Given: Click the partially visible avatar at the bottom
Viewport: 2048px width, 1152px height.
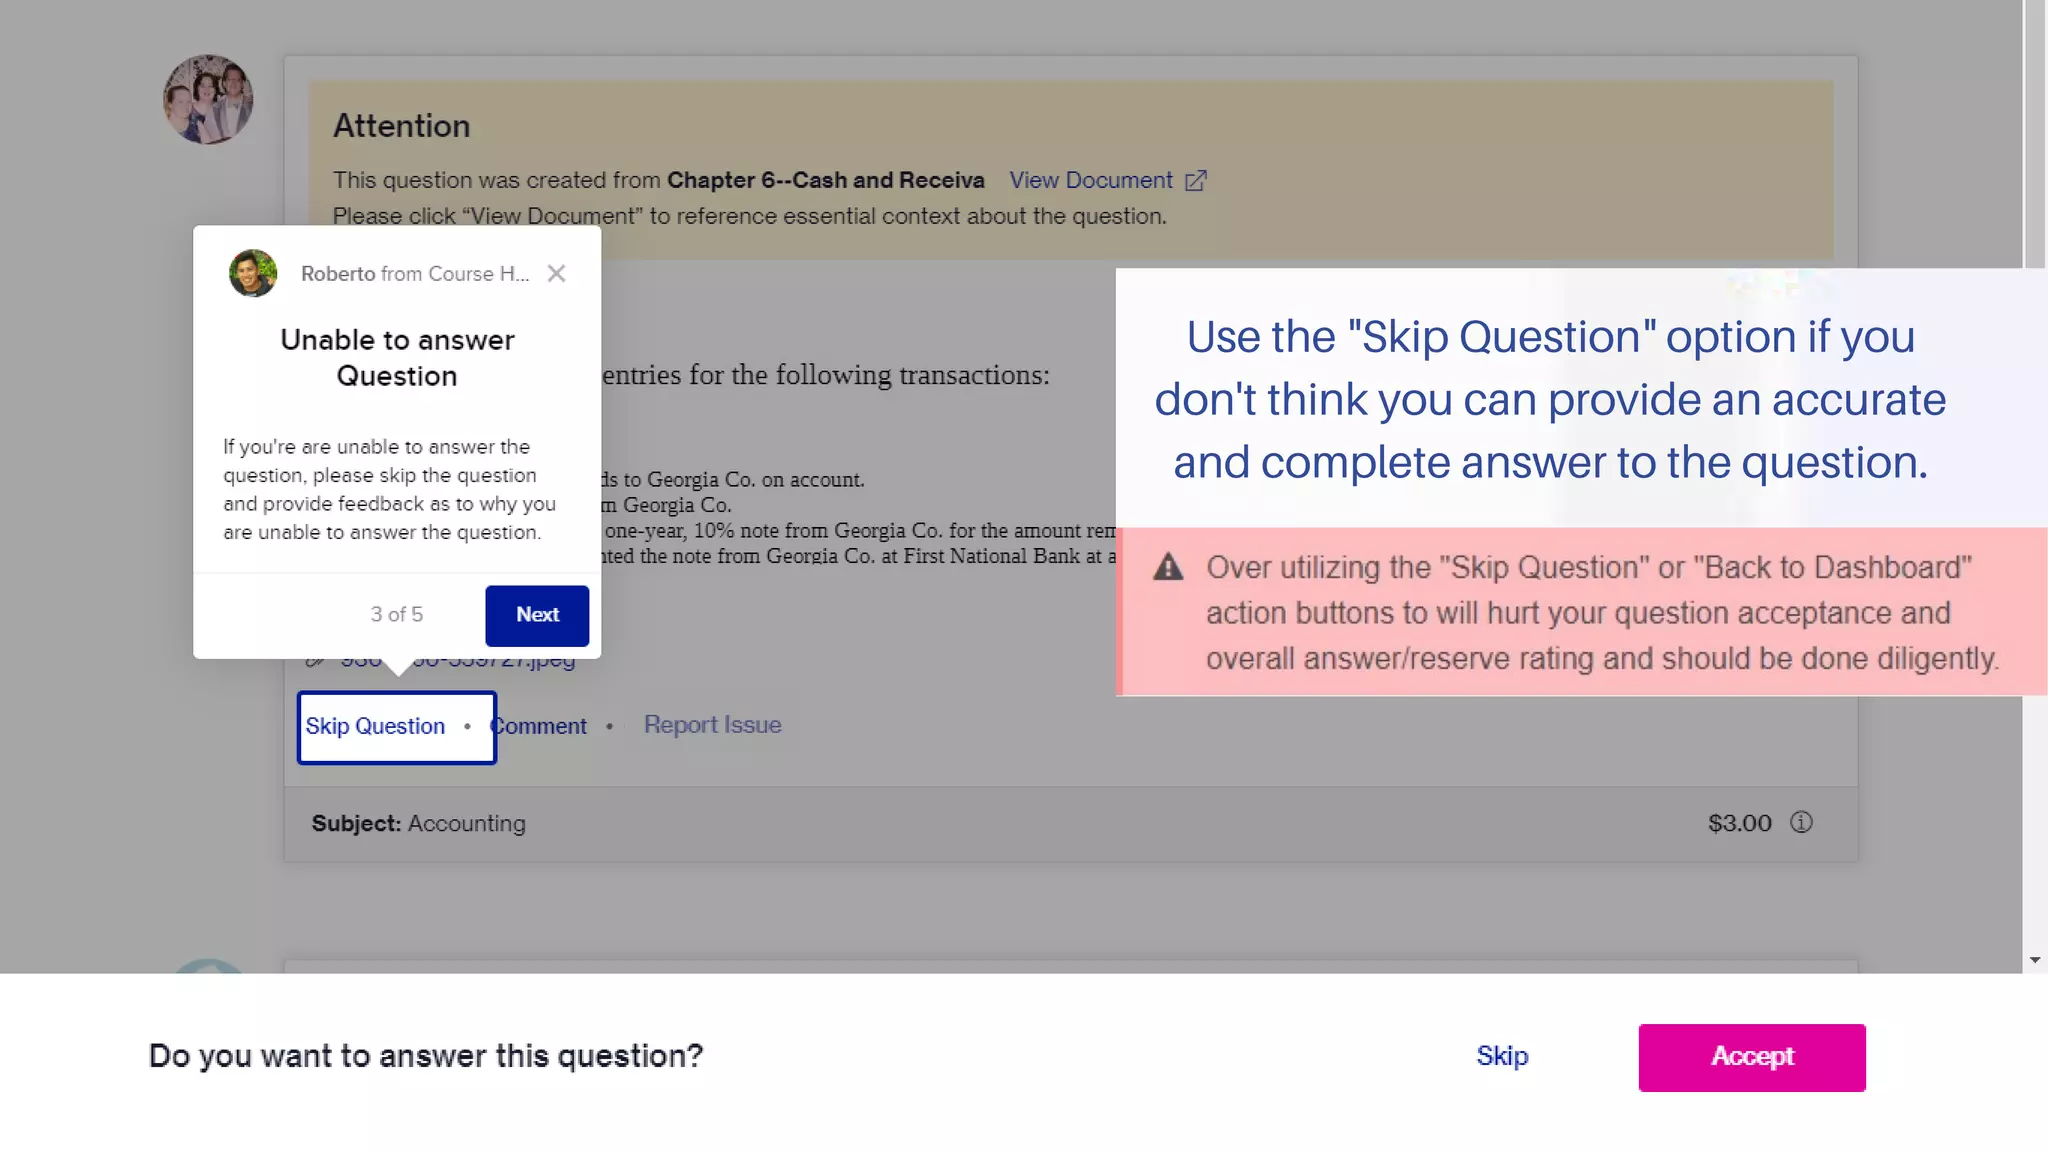Looking at the screenshot, I should tap(208, 967).
